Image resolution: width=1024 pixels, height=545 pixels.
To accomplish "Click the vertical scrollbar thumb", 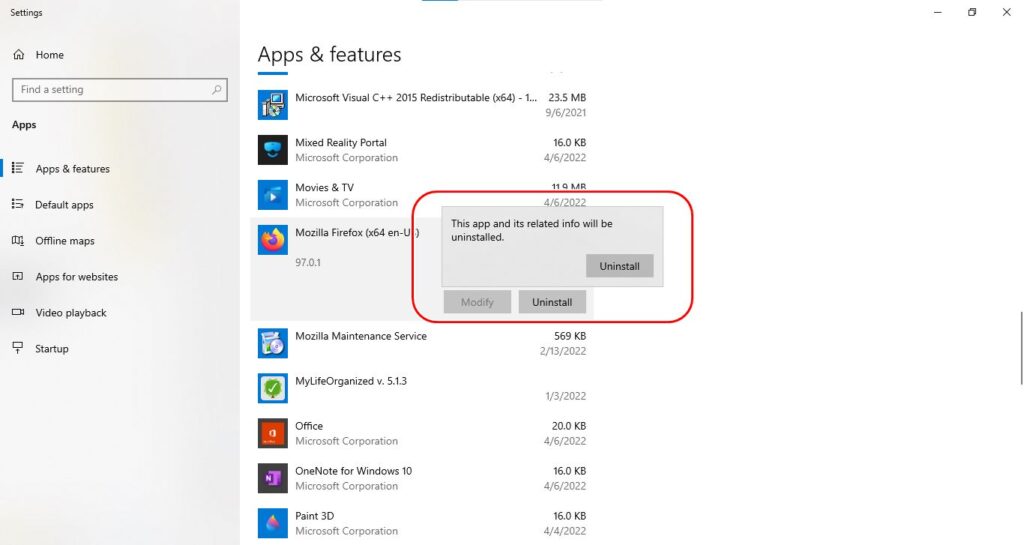I will (x=1021, y=348).
